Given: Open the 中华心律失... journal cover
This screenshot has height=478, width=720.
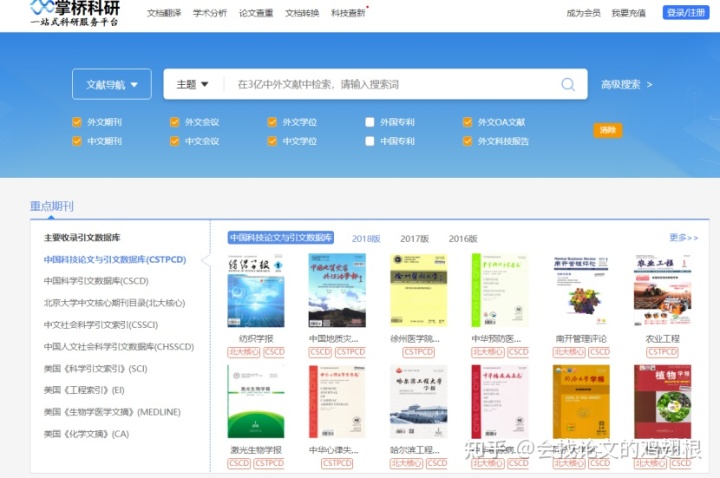Looking at the screenshot, I should click(x=337, y=402).
